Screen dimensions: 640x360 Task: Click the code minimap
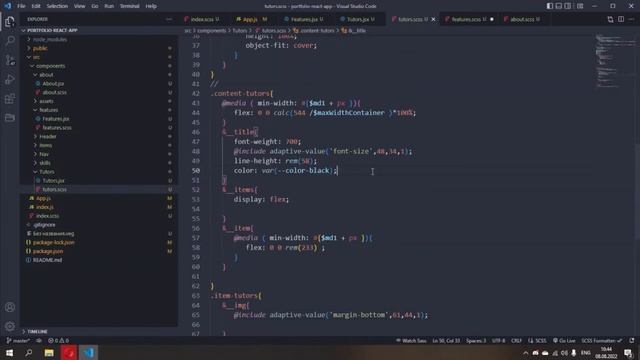[x=614, y=61]
